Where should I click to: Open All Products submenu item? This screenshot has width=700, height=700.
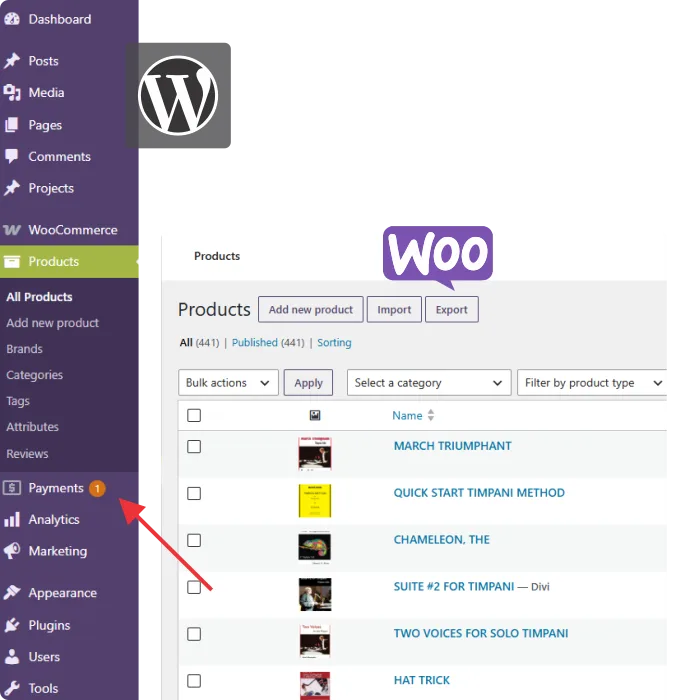pyautogui.click(x=39, y=297)
